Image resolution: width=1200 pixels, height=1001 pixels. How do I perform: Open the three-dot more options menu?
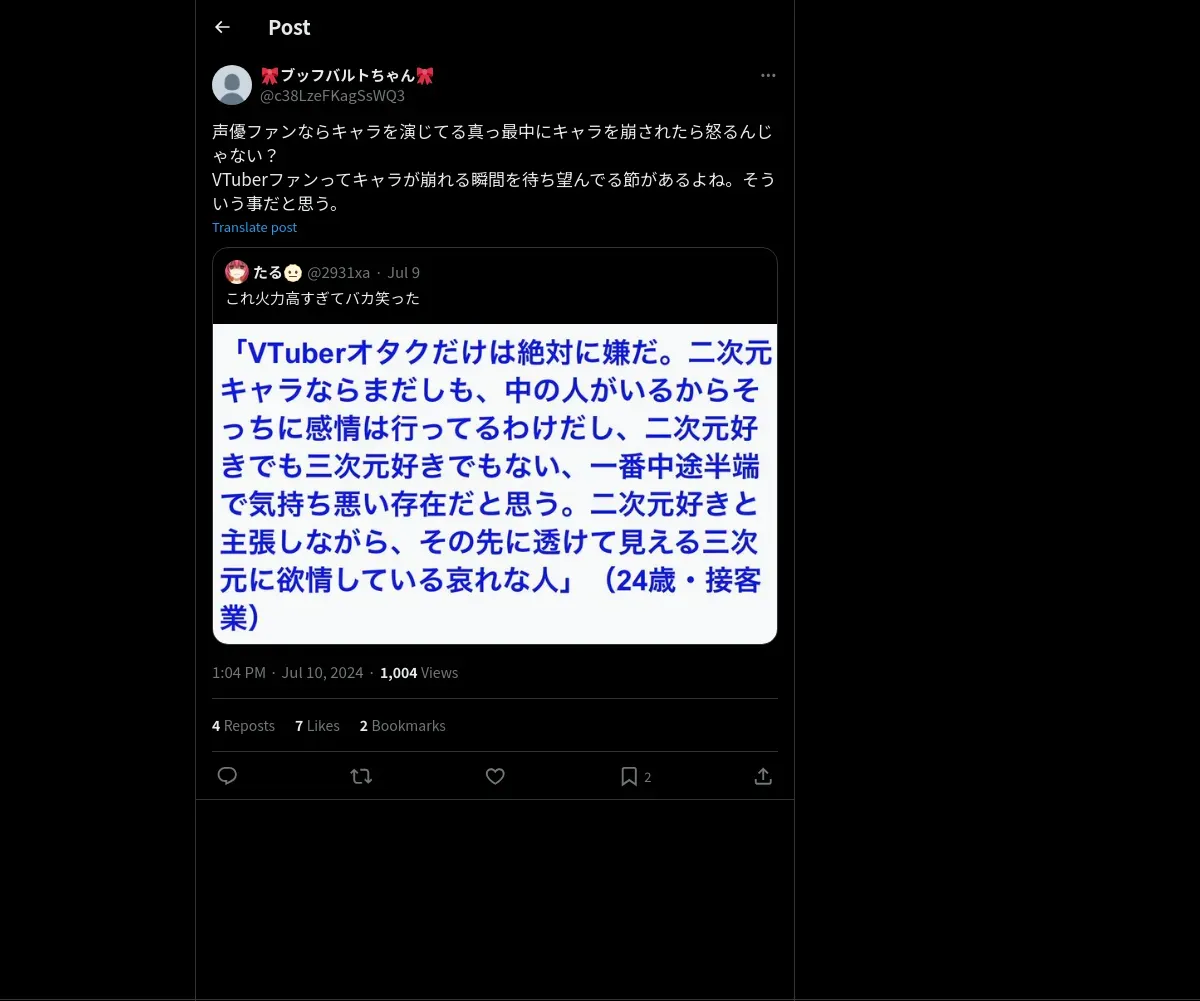(768, 75)
